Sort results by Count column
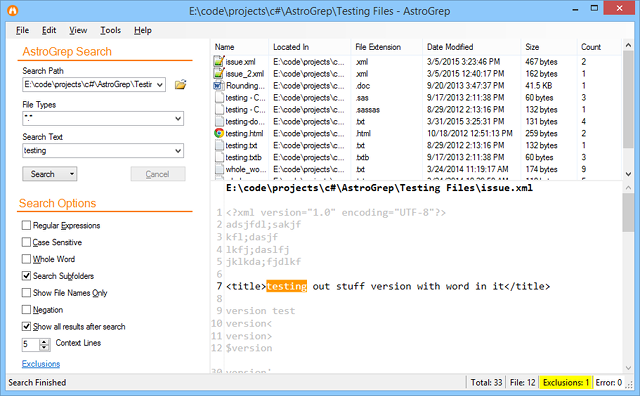This screenshot has width=640, height=396. 599,47
